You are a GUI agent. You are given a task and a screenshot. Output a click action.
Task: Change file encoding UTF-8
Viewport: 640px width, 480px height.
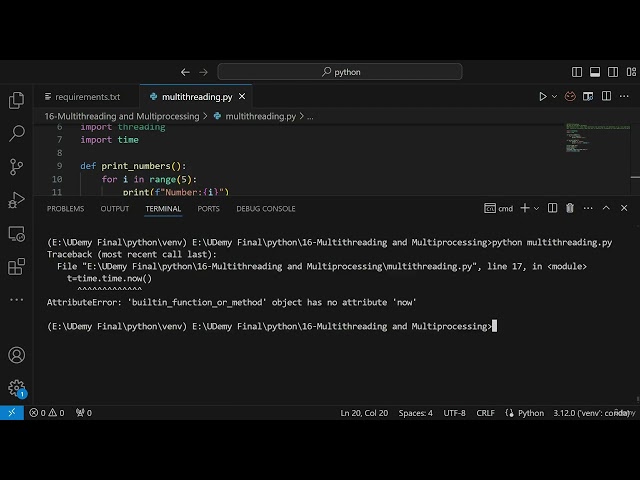(x=454, y=413)
